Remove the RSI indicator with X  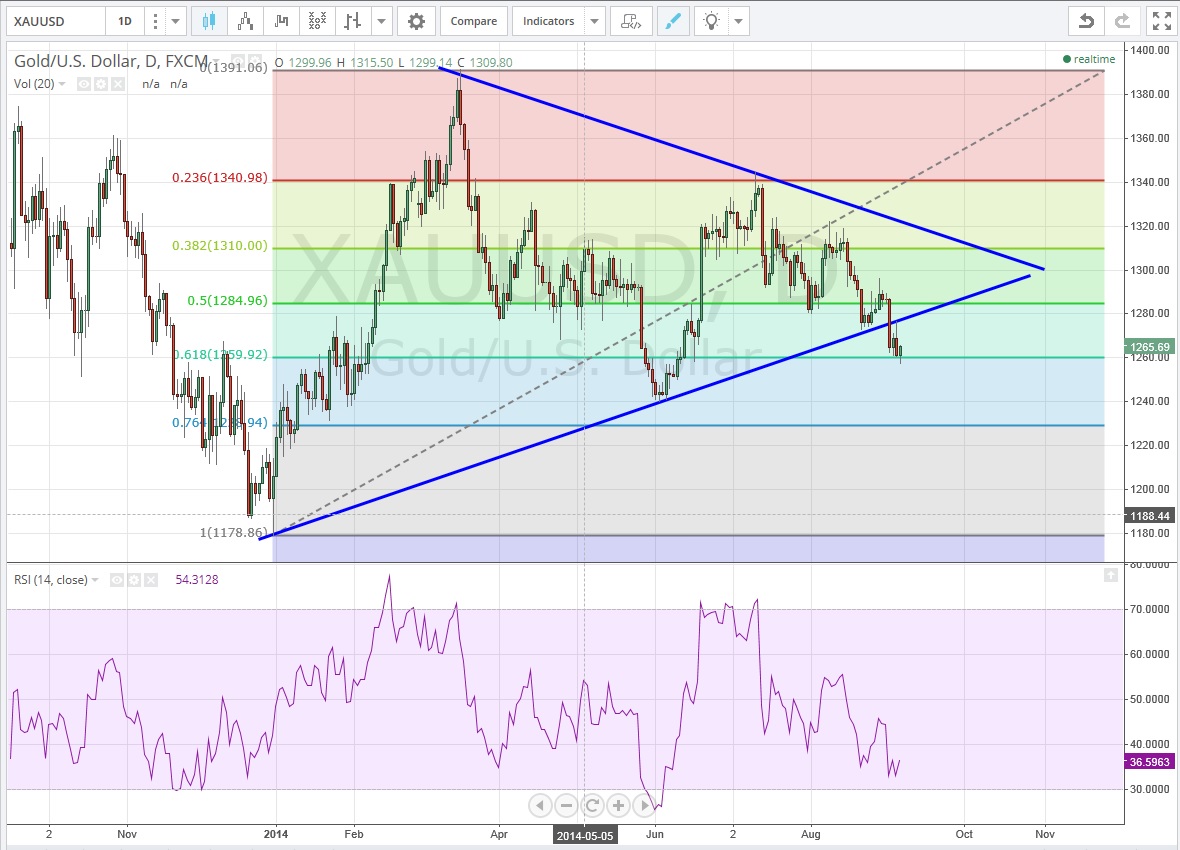pos(150,580)
